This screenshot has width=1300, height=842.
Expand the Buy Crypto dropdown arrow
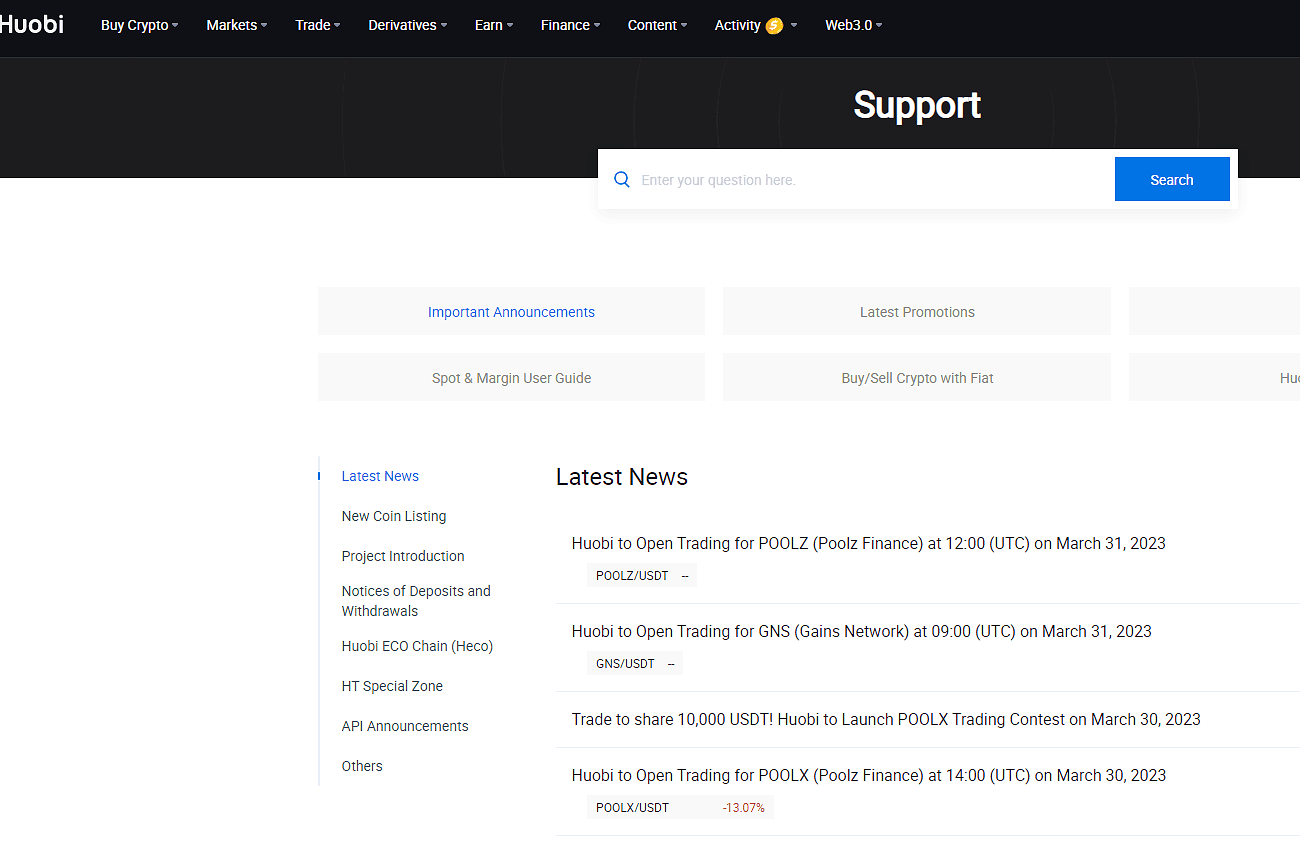[x=175, y=26]
